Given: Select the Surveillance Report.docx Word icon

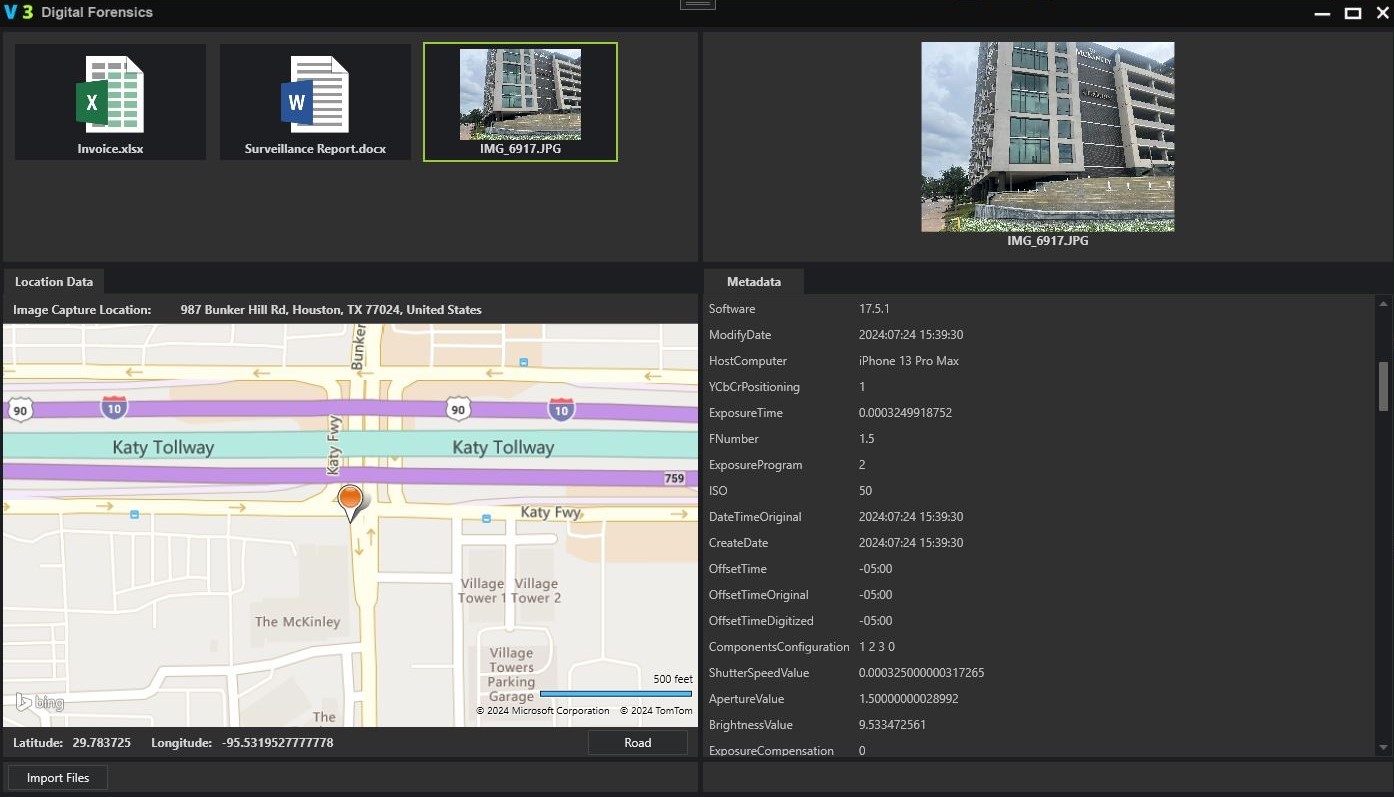Looking at the screenshot, I should (315, 96).
